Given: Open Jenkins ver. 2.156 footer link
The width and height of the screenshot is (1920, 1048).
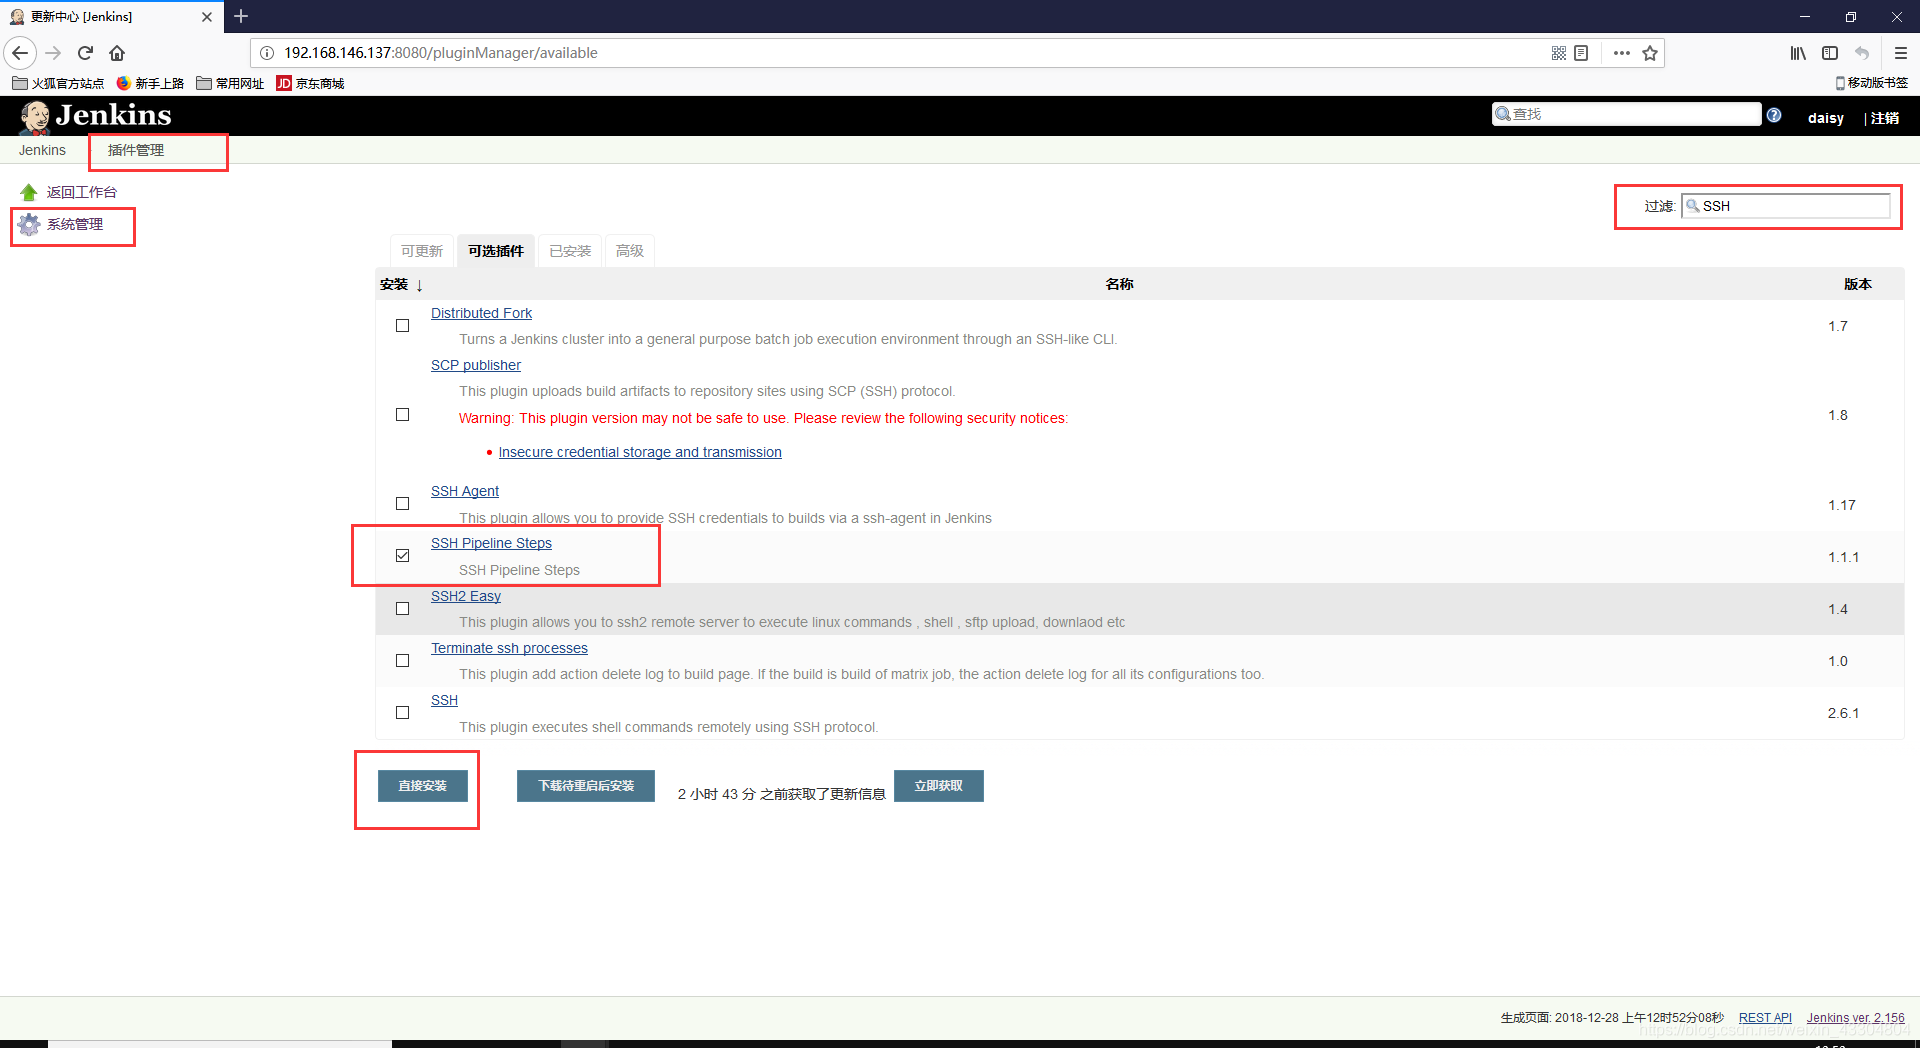Looking at the screenshot, I should tap(1856, 1018).
